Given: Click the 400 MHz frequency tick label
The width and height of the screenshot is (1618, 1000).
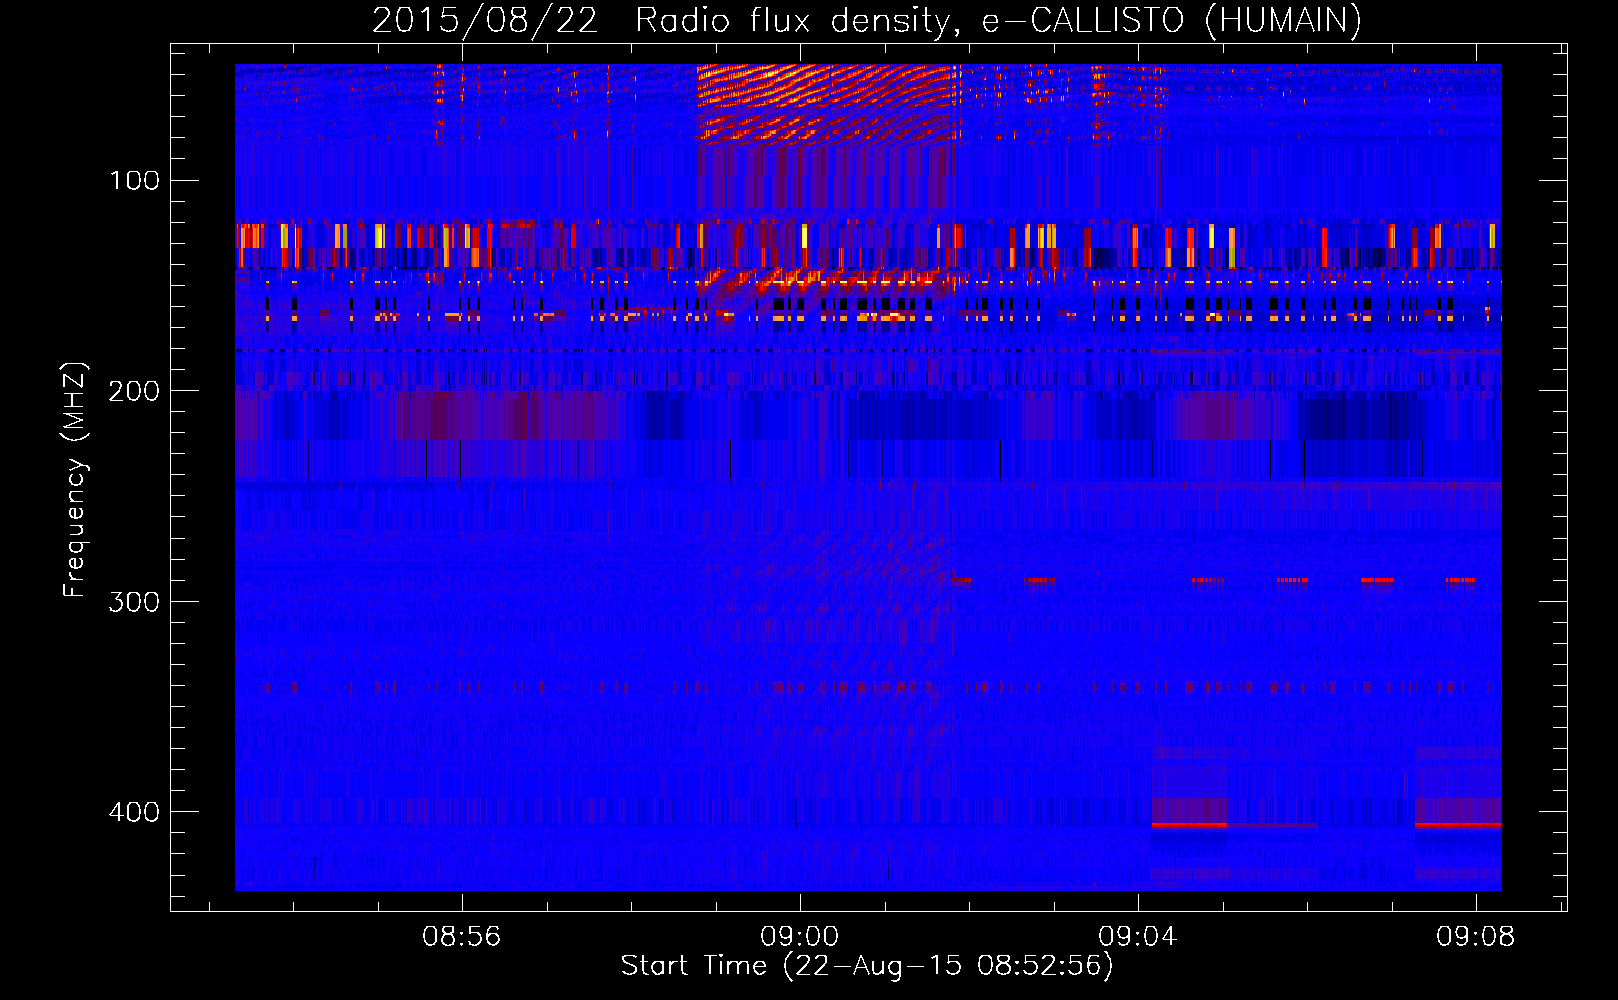Looking at the screenshot, I should click(135, 811).
